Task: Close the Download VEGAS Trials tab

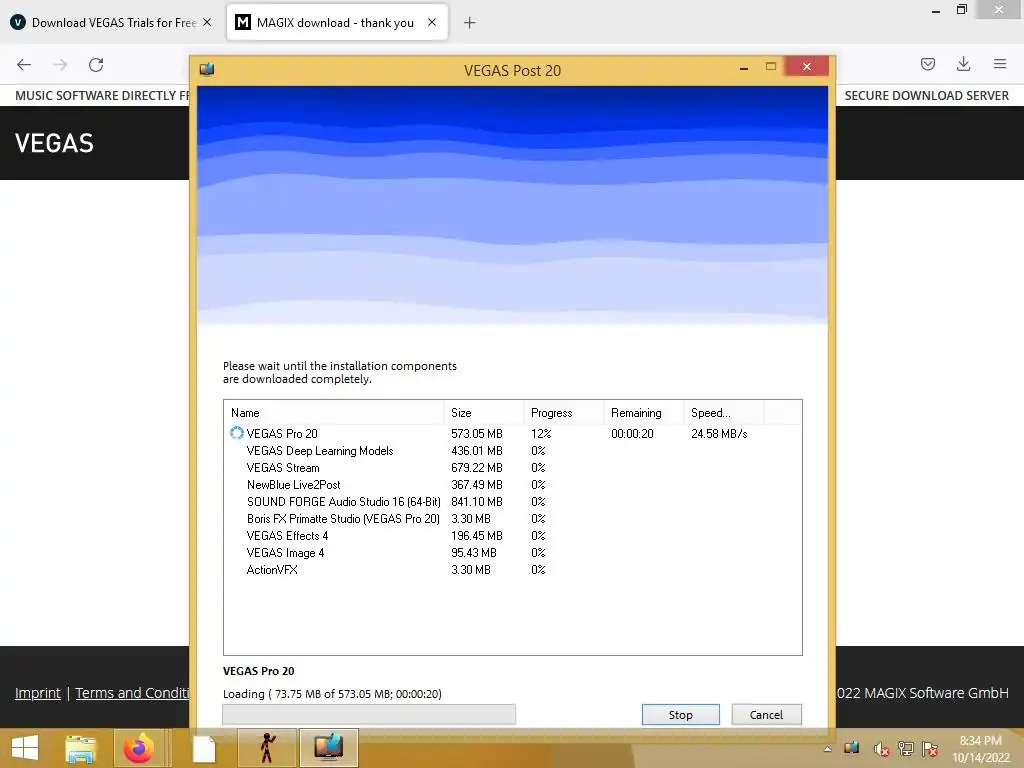Action: (207, 22)
